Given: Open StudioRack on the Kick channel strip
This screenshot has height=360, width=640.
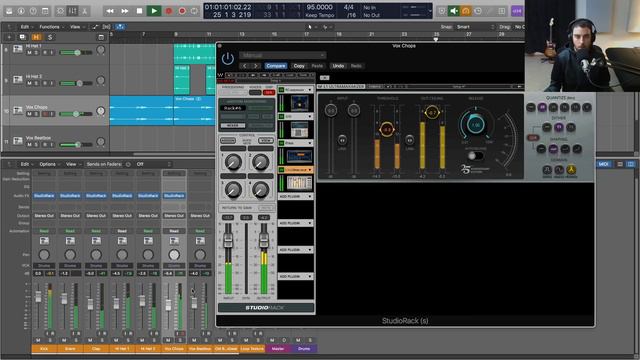Looking at the screenshot, I should click(x=44, y=196).
